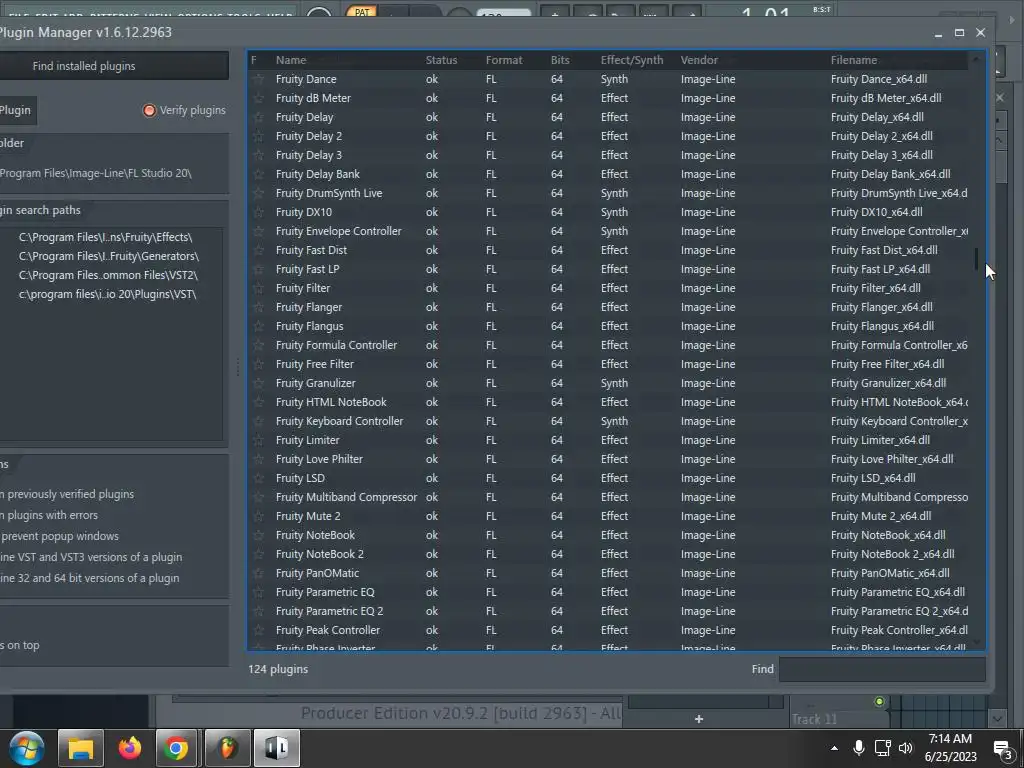Grab the plugin list scrollbar thumb
The image size is (1024, 768).
point(976,259)
